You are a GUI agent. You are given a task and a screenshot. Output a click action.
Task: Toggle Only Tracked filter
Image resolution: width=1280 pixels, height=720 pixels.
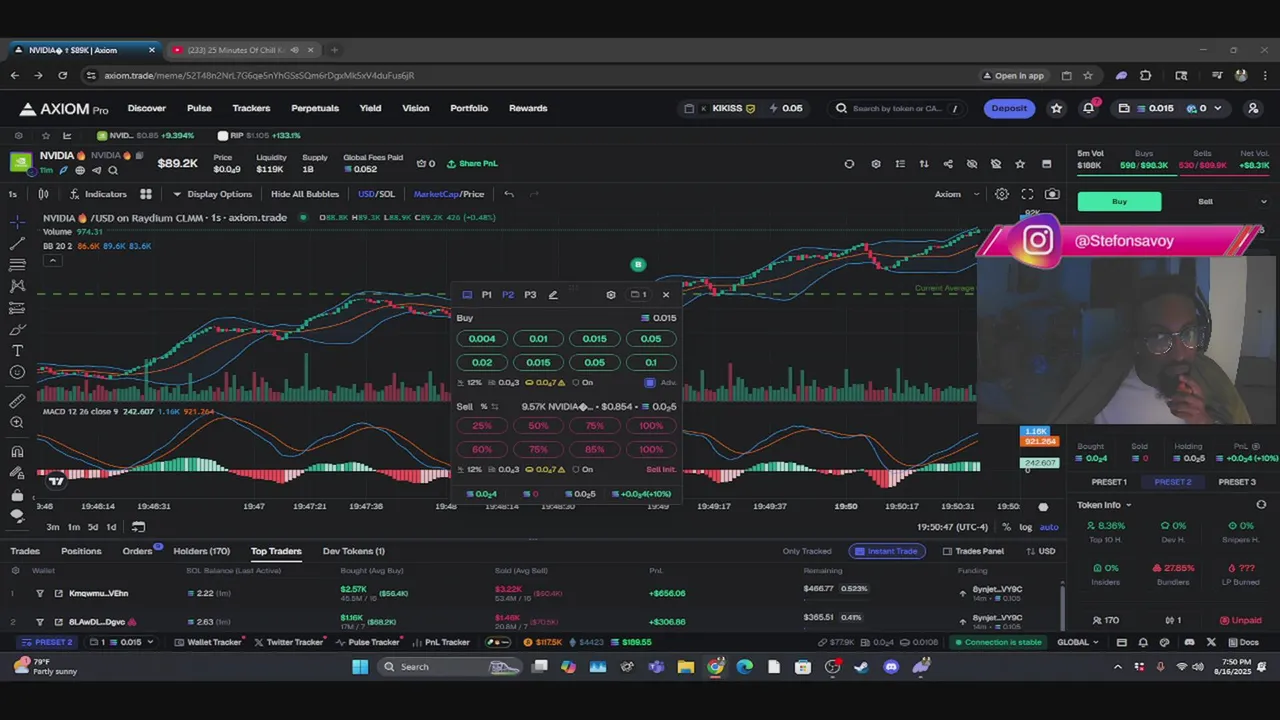[807, 551]
